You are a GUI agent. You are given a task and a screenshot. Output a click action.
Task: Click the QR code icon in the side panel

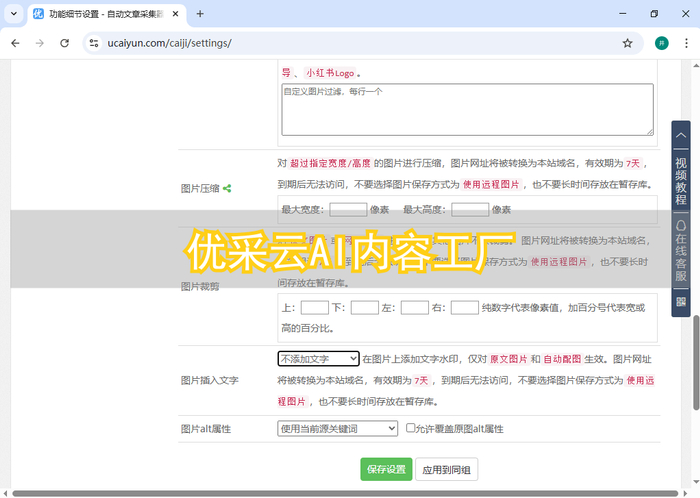(681, 302)
